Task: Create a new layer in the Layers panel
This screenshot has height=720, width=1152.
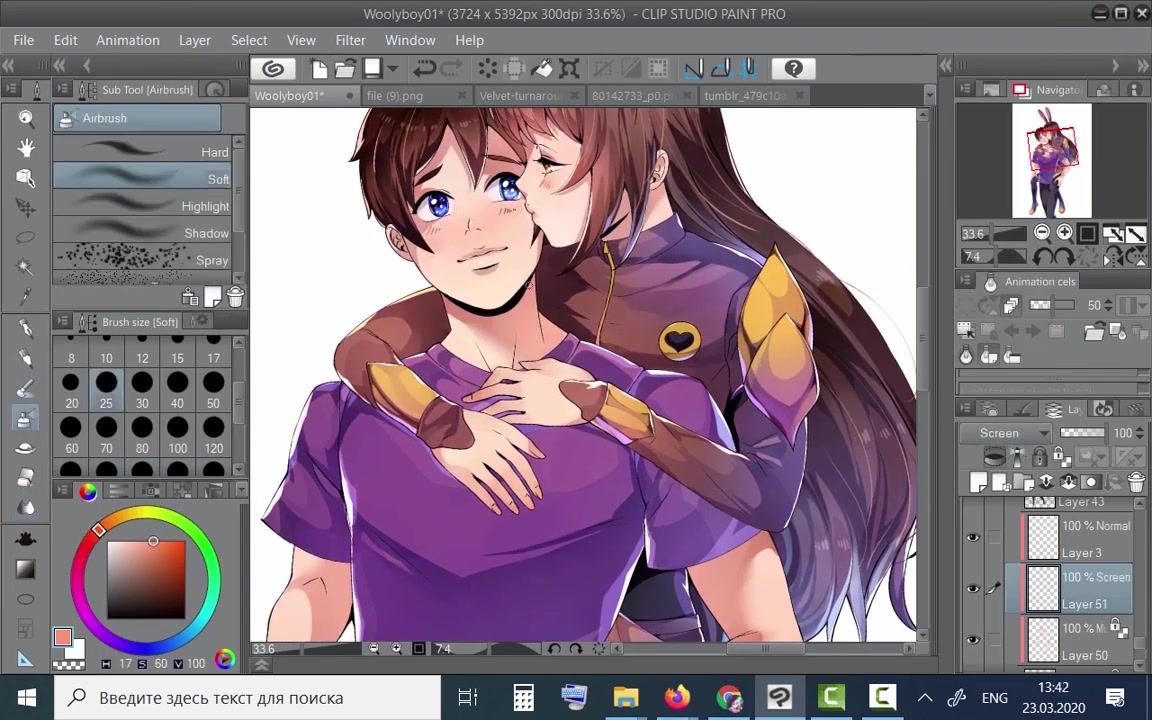Action: [x=979, y=482]
